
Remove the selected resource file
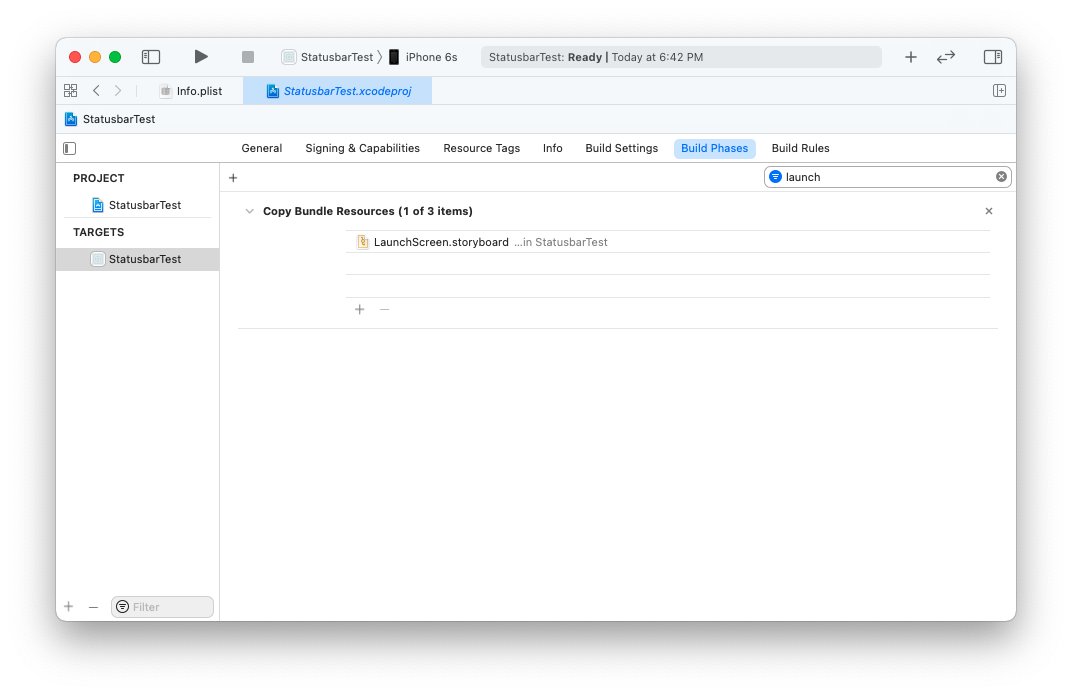point(384,310)
